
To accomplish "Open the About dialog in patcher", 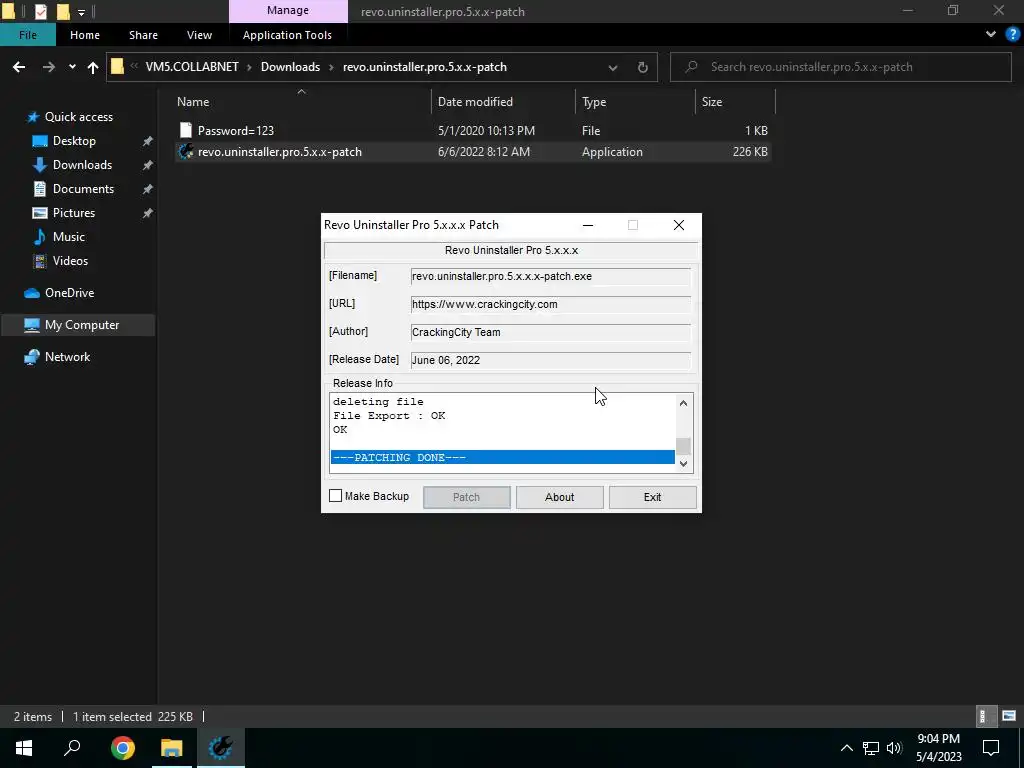I will (x=560, y=497).
